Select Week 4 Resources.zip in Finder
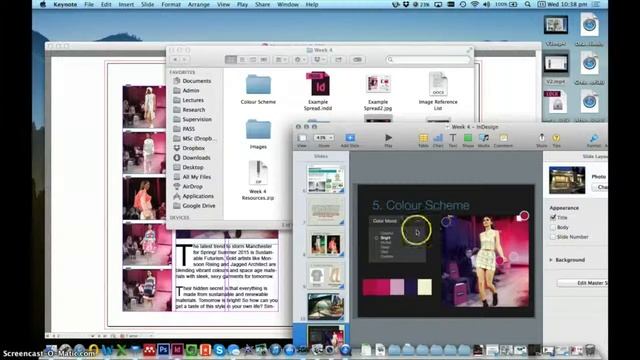This screenshot has width=640, height=360. pyautogui.click(x=258, y=180)
